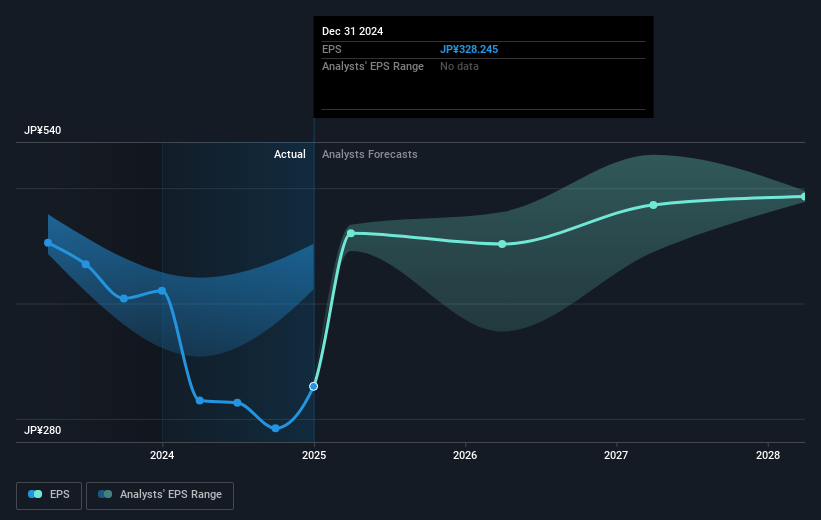This screenshot has height=520, width=821.
Task: Click the "Analysts' EPS Range" tooltip row label
Action: point(373,67)
